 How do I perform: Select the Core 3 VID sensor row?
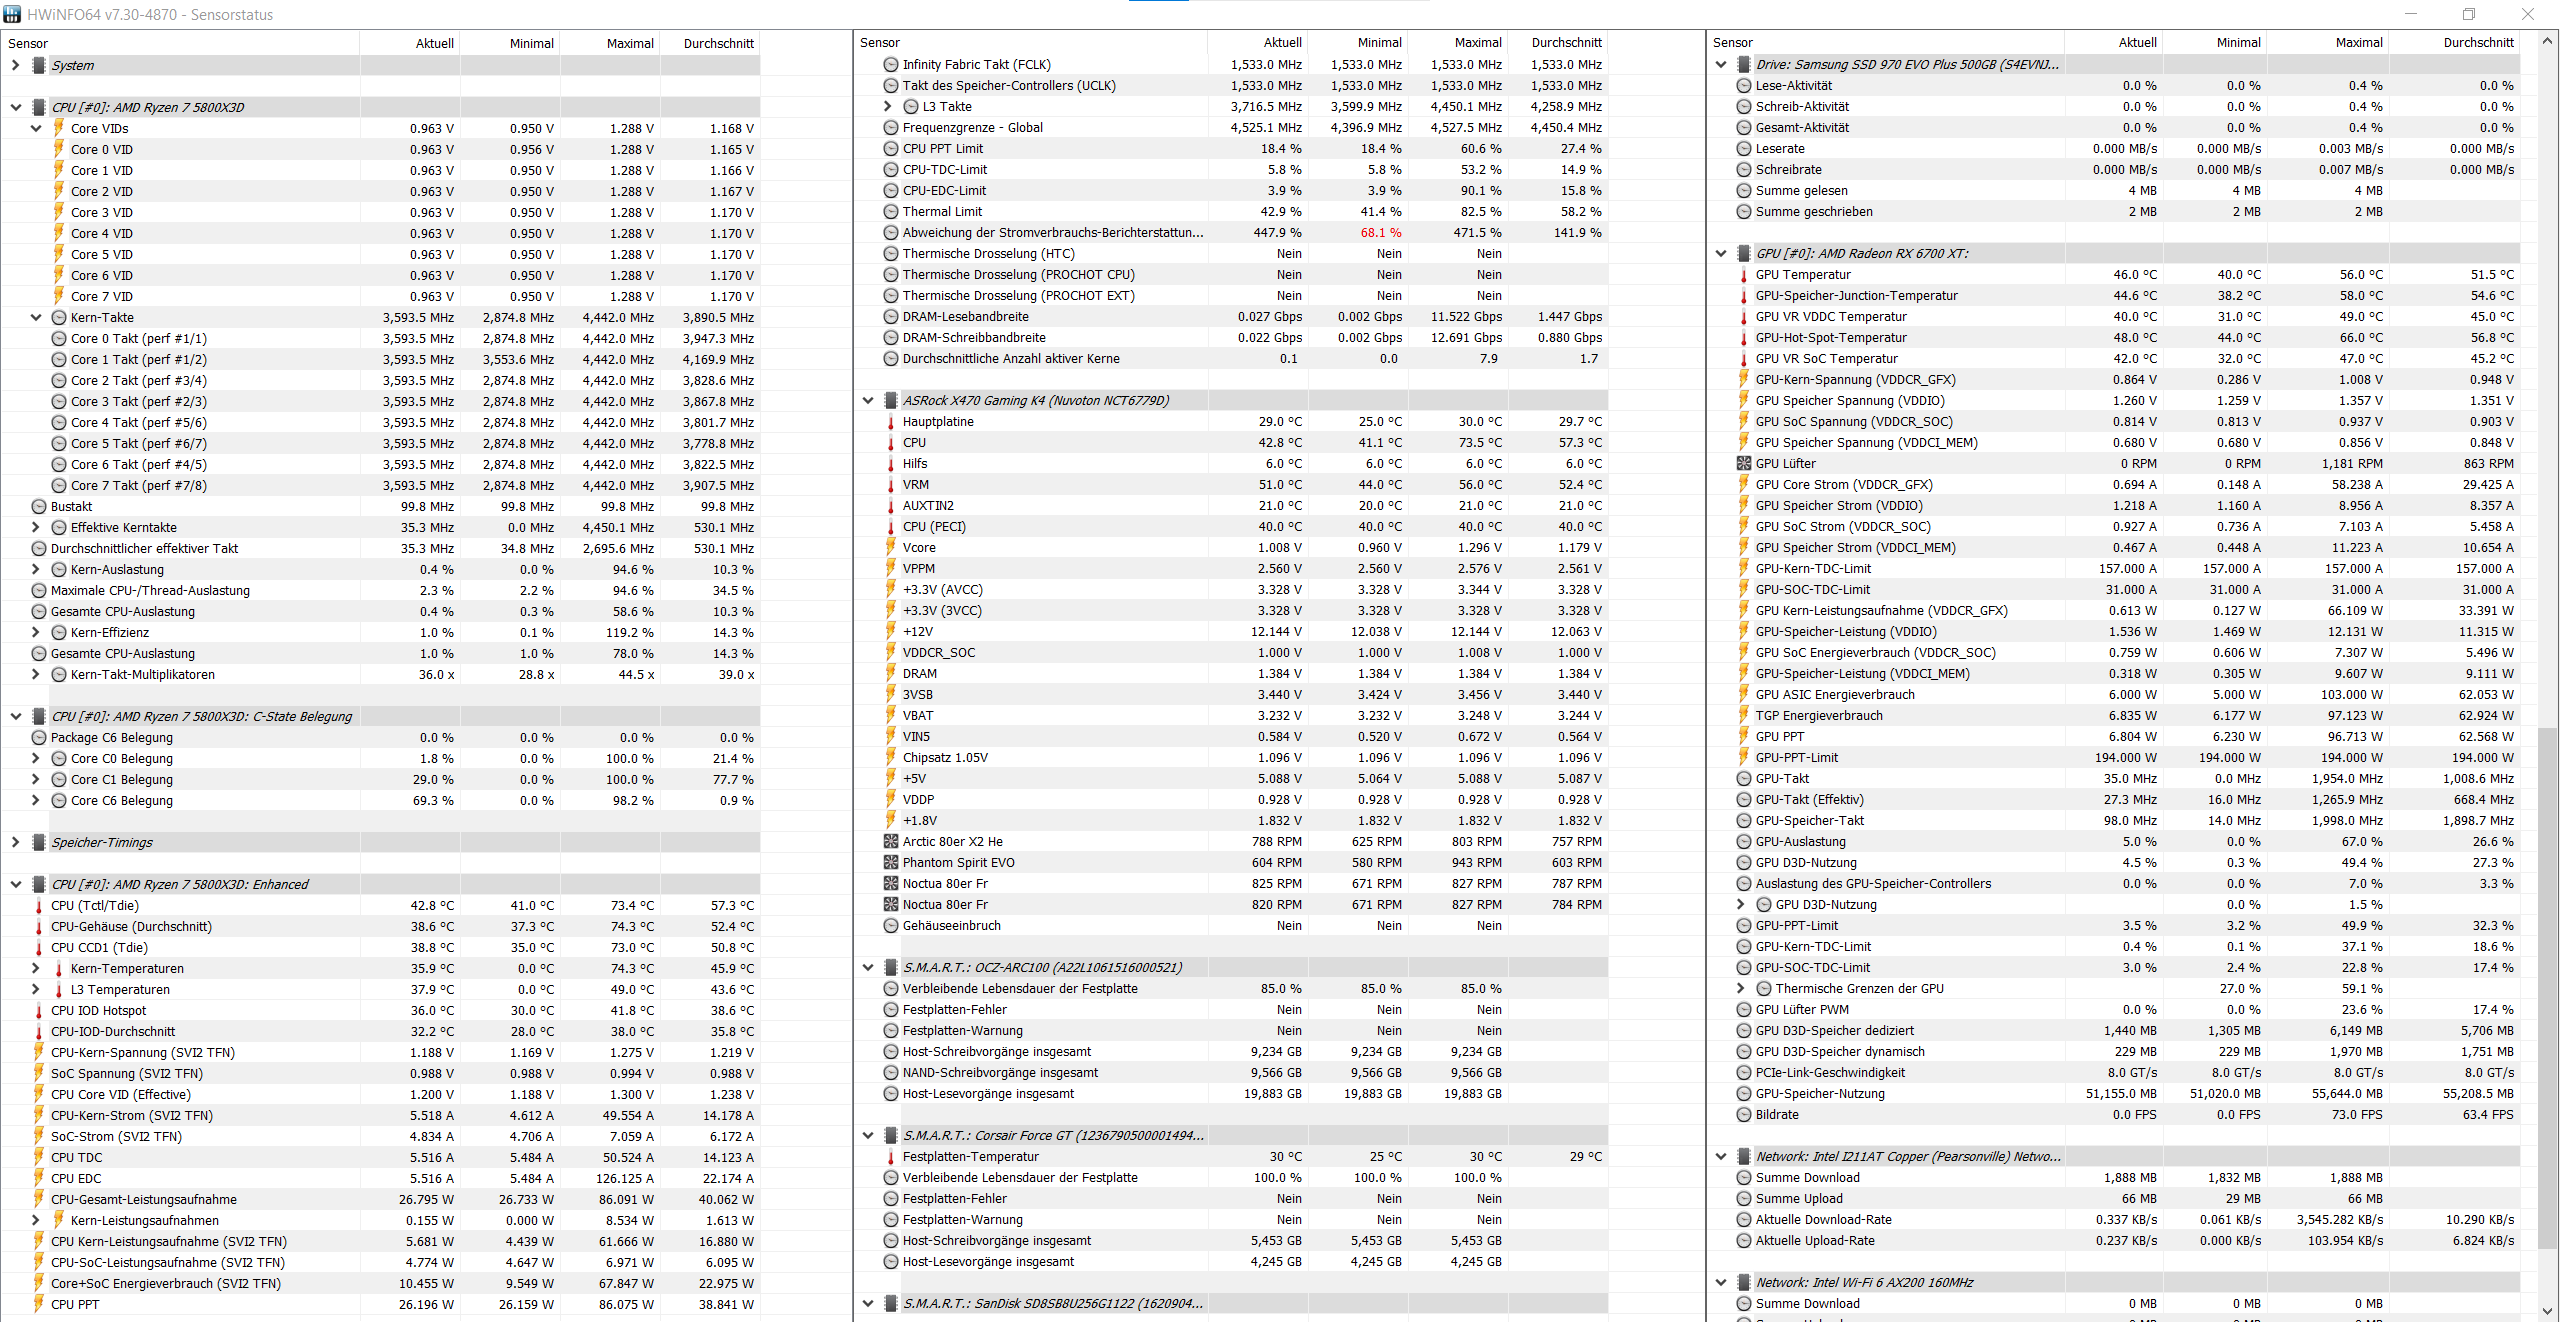pyautogui.click(x=101, y=212)
